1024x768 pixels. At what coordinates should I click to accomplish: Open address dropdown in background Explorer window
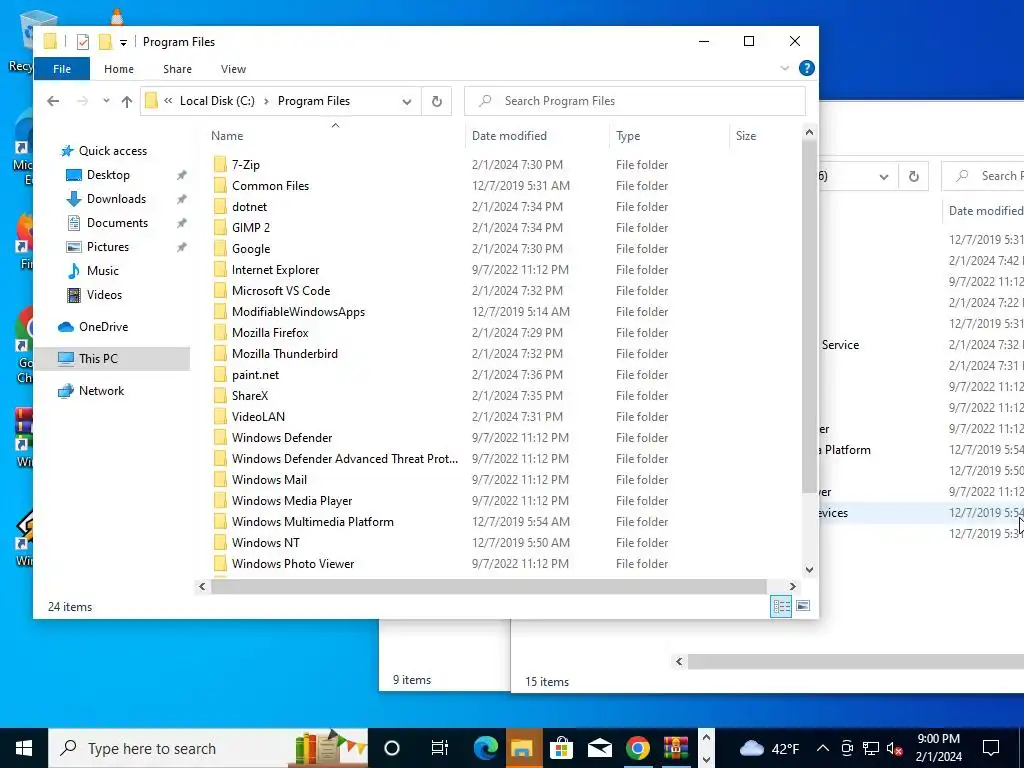click(x=884, y=176)
